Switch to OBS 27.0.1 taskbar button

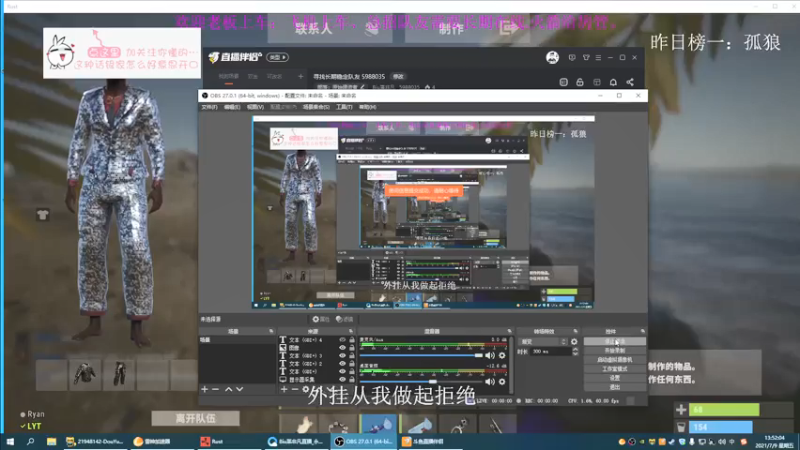coord(364,441)
